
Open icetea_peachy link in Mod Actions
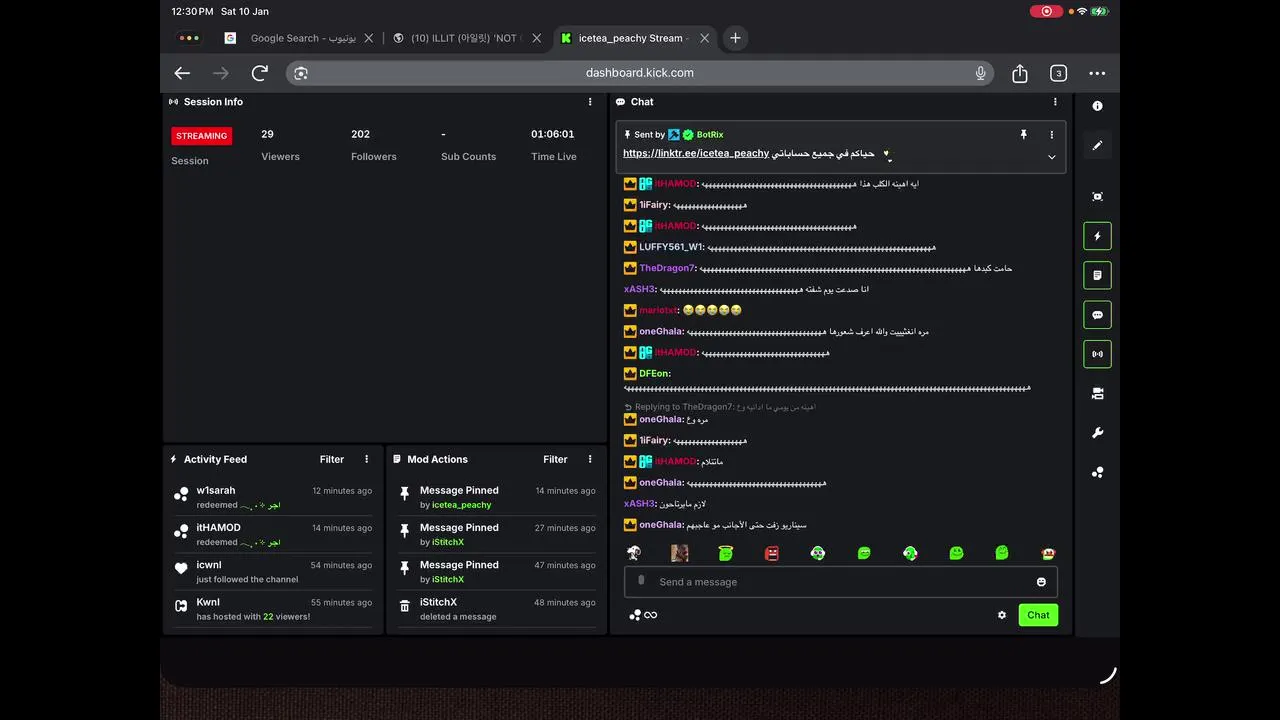pyautogui.click(x=461, y=505)
